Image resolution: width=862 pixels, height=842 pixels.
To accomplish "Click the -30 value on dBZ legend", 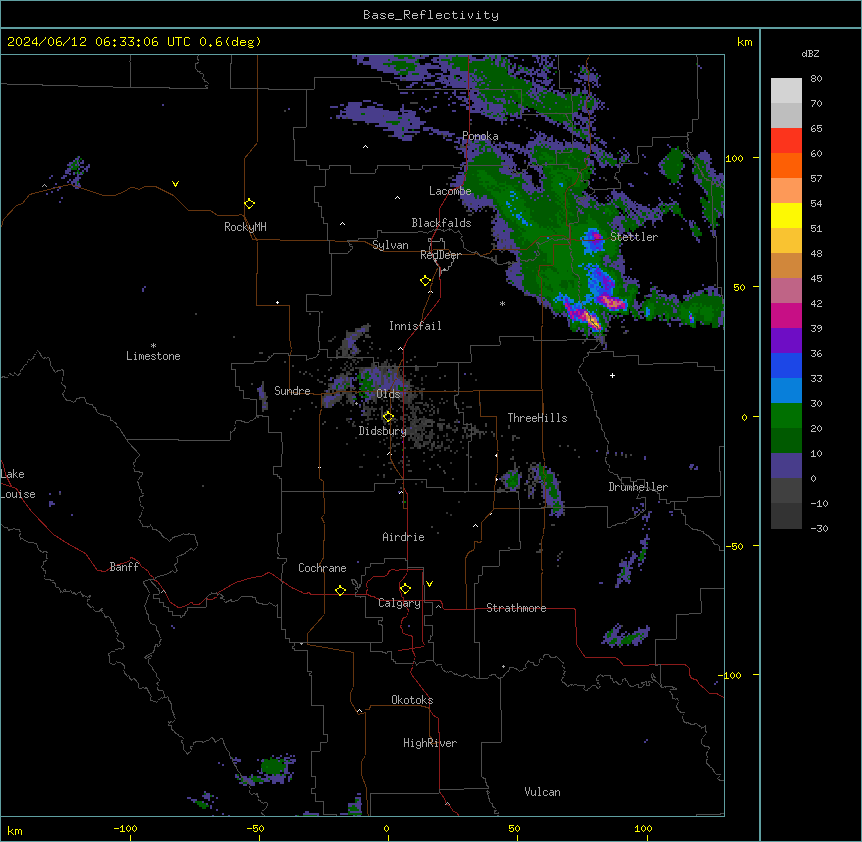I will [x=819, y=528].
